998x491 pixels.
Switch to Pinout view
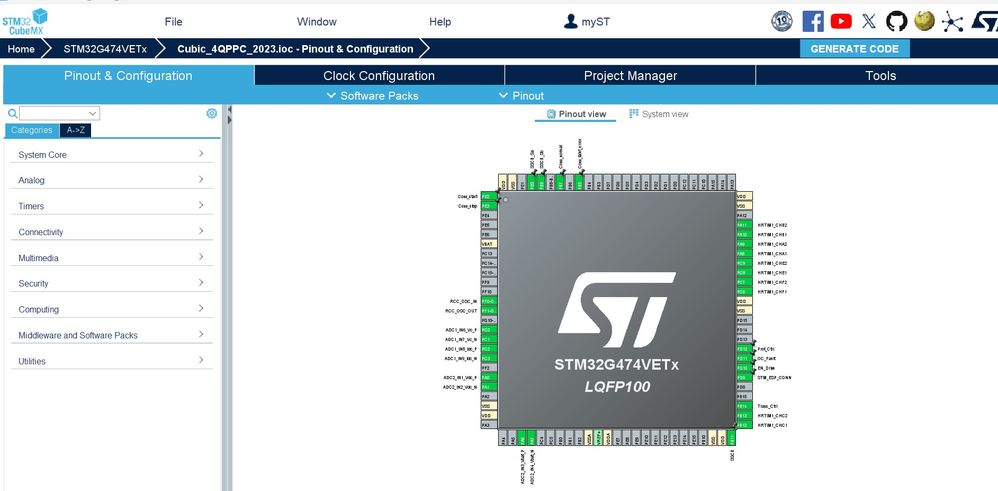click(x=576, y=114)
